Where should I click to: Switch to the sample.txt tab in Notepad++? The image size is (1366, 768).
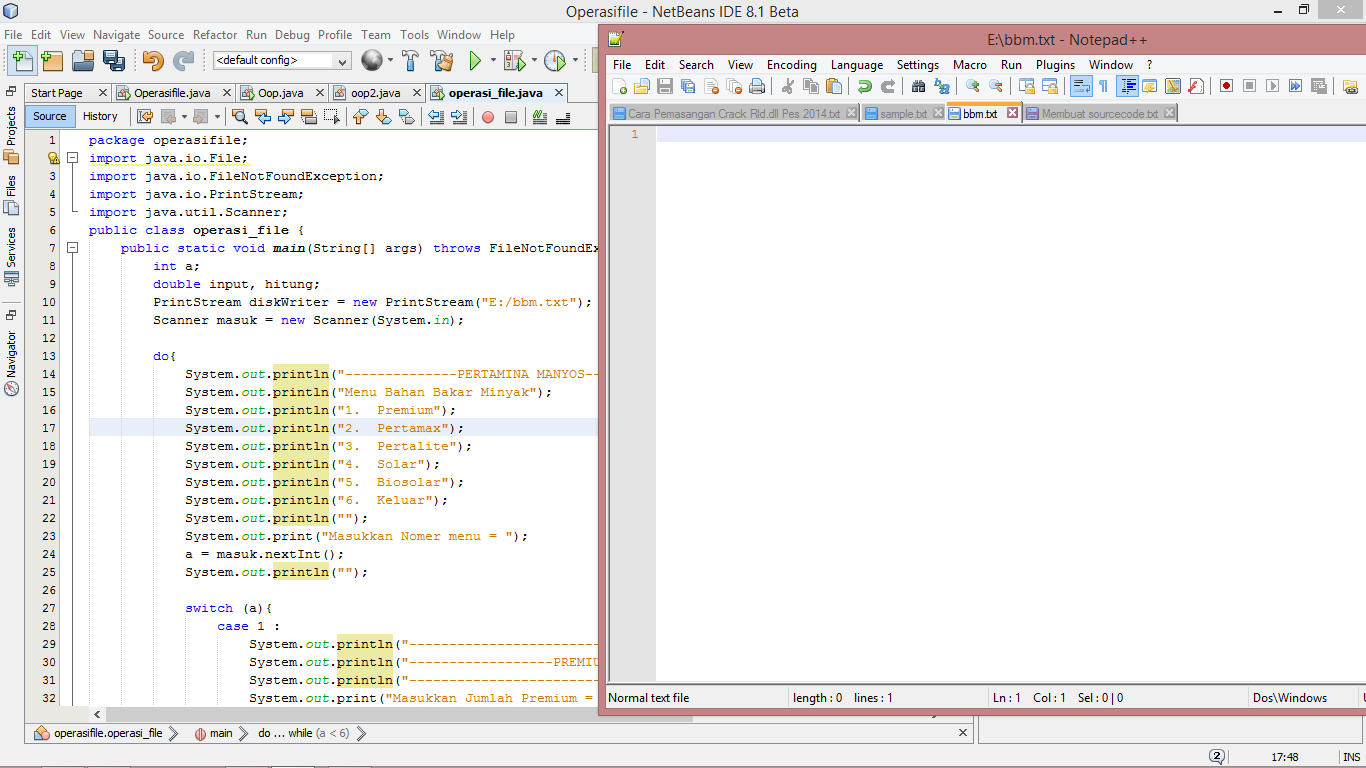click(x=903, y=113)
